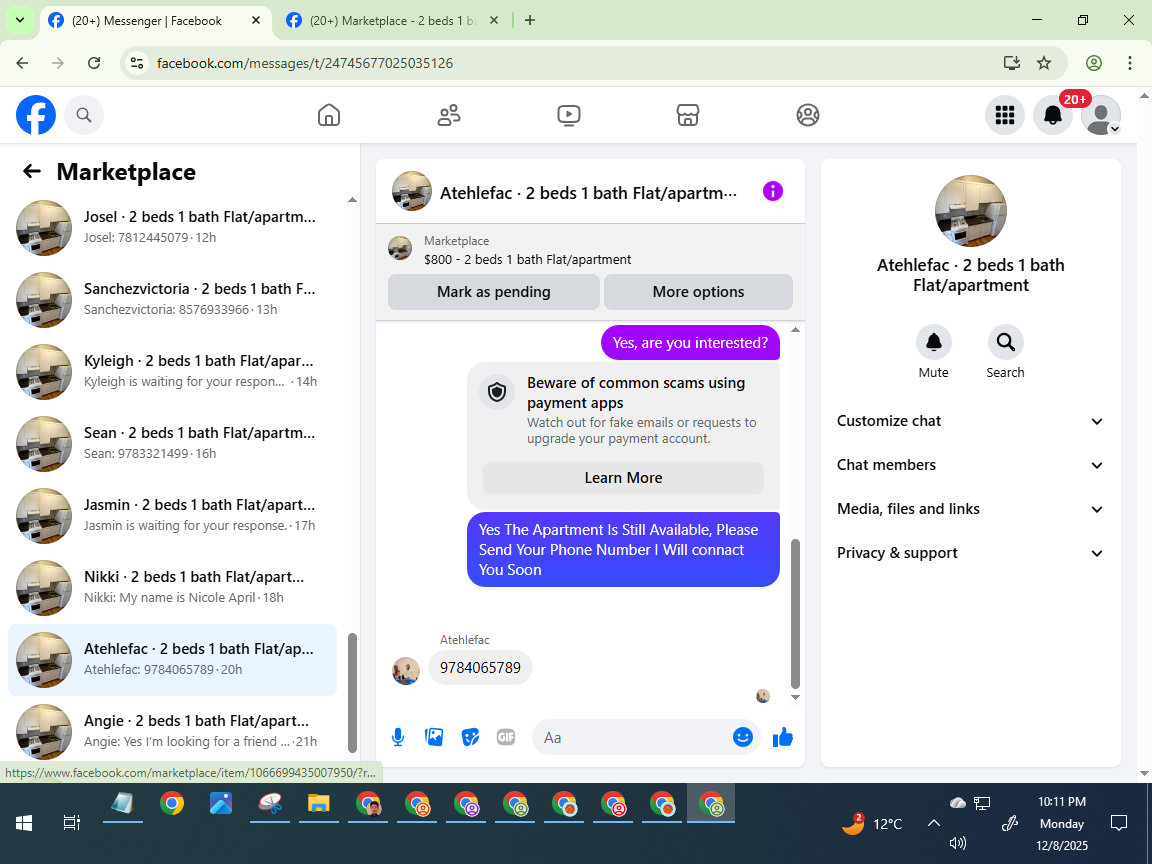Select Atehlefac conversation in list
Screen dimensions: 1152x864
[173, 659]
